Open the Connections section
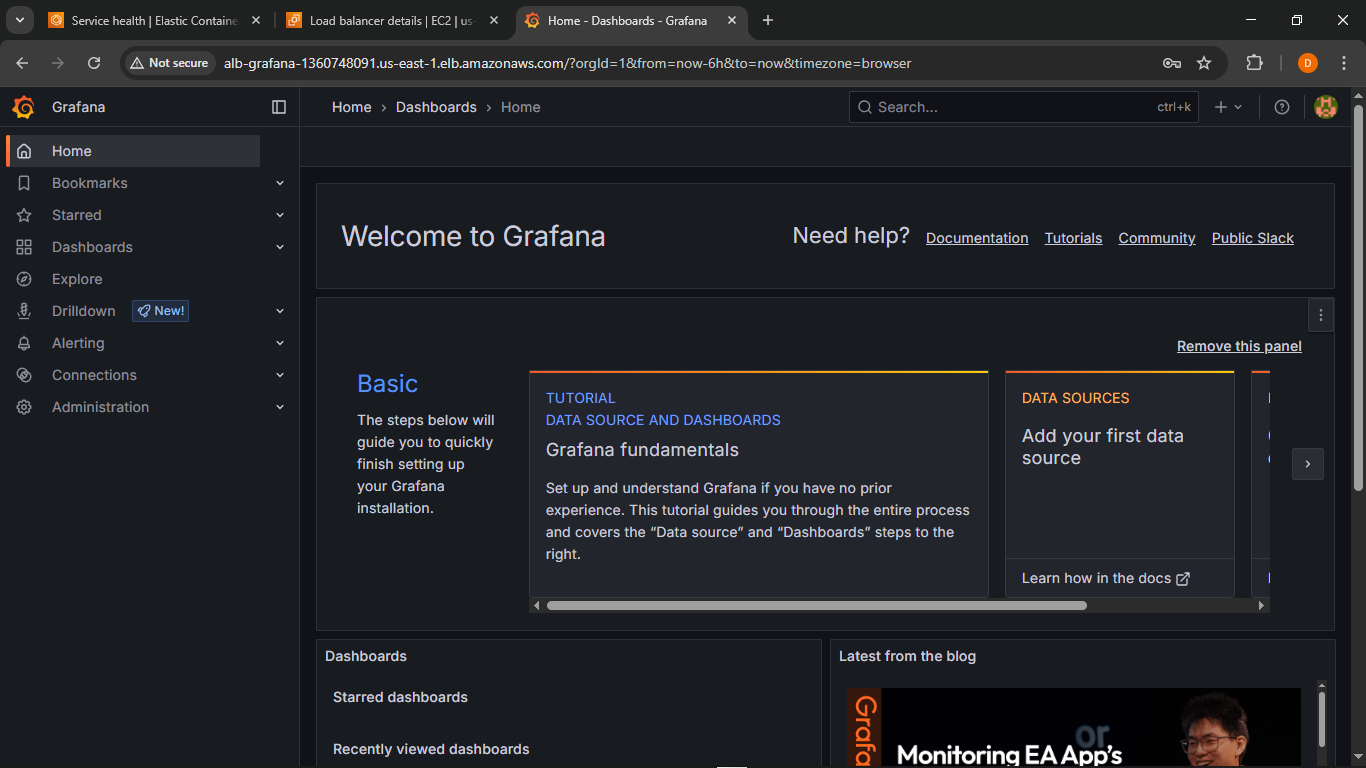This screenshot has height=768, width=1366. (x=93, y=374)
